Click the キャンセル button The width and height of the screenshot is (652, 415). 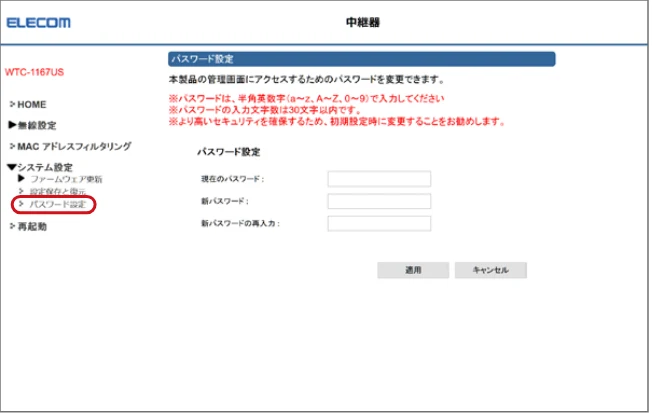(x=493, y=271)
